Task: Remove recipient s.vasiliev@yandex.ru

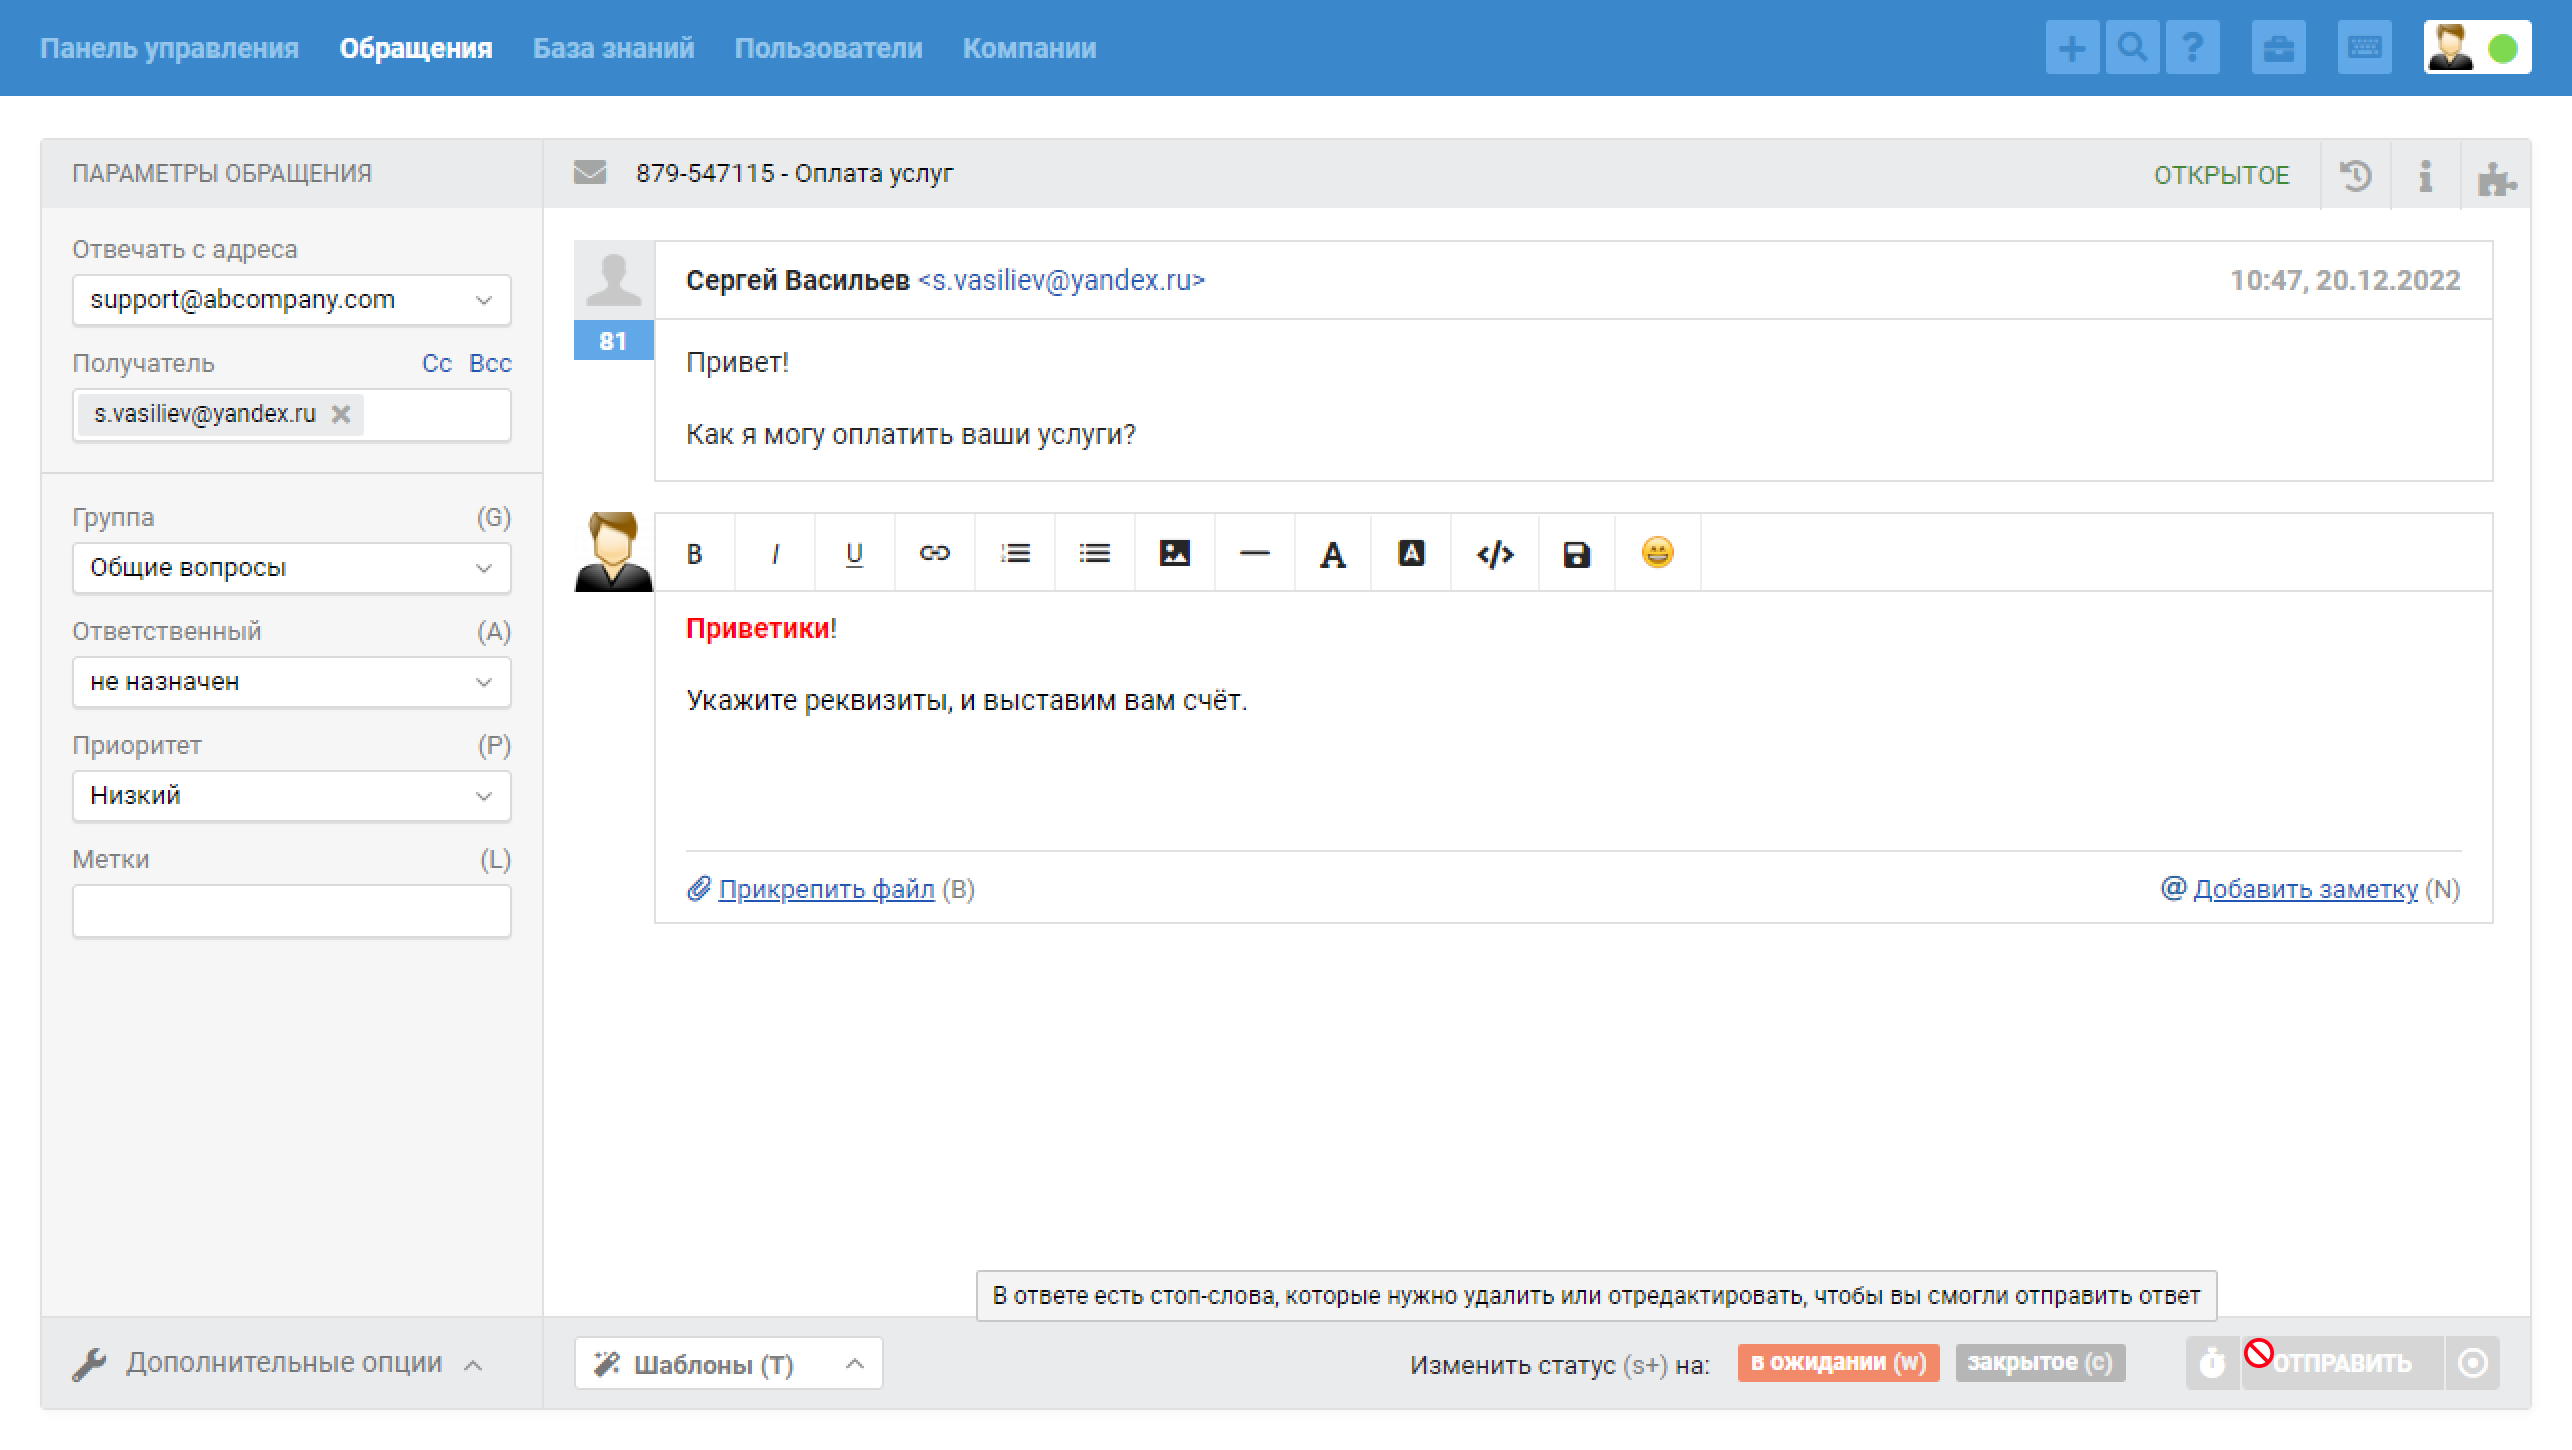Action: (x=341, y=414)
